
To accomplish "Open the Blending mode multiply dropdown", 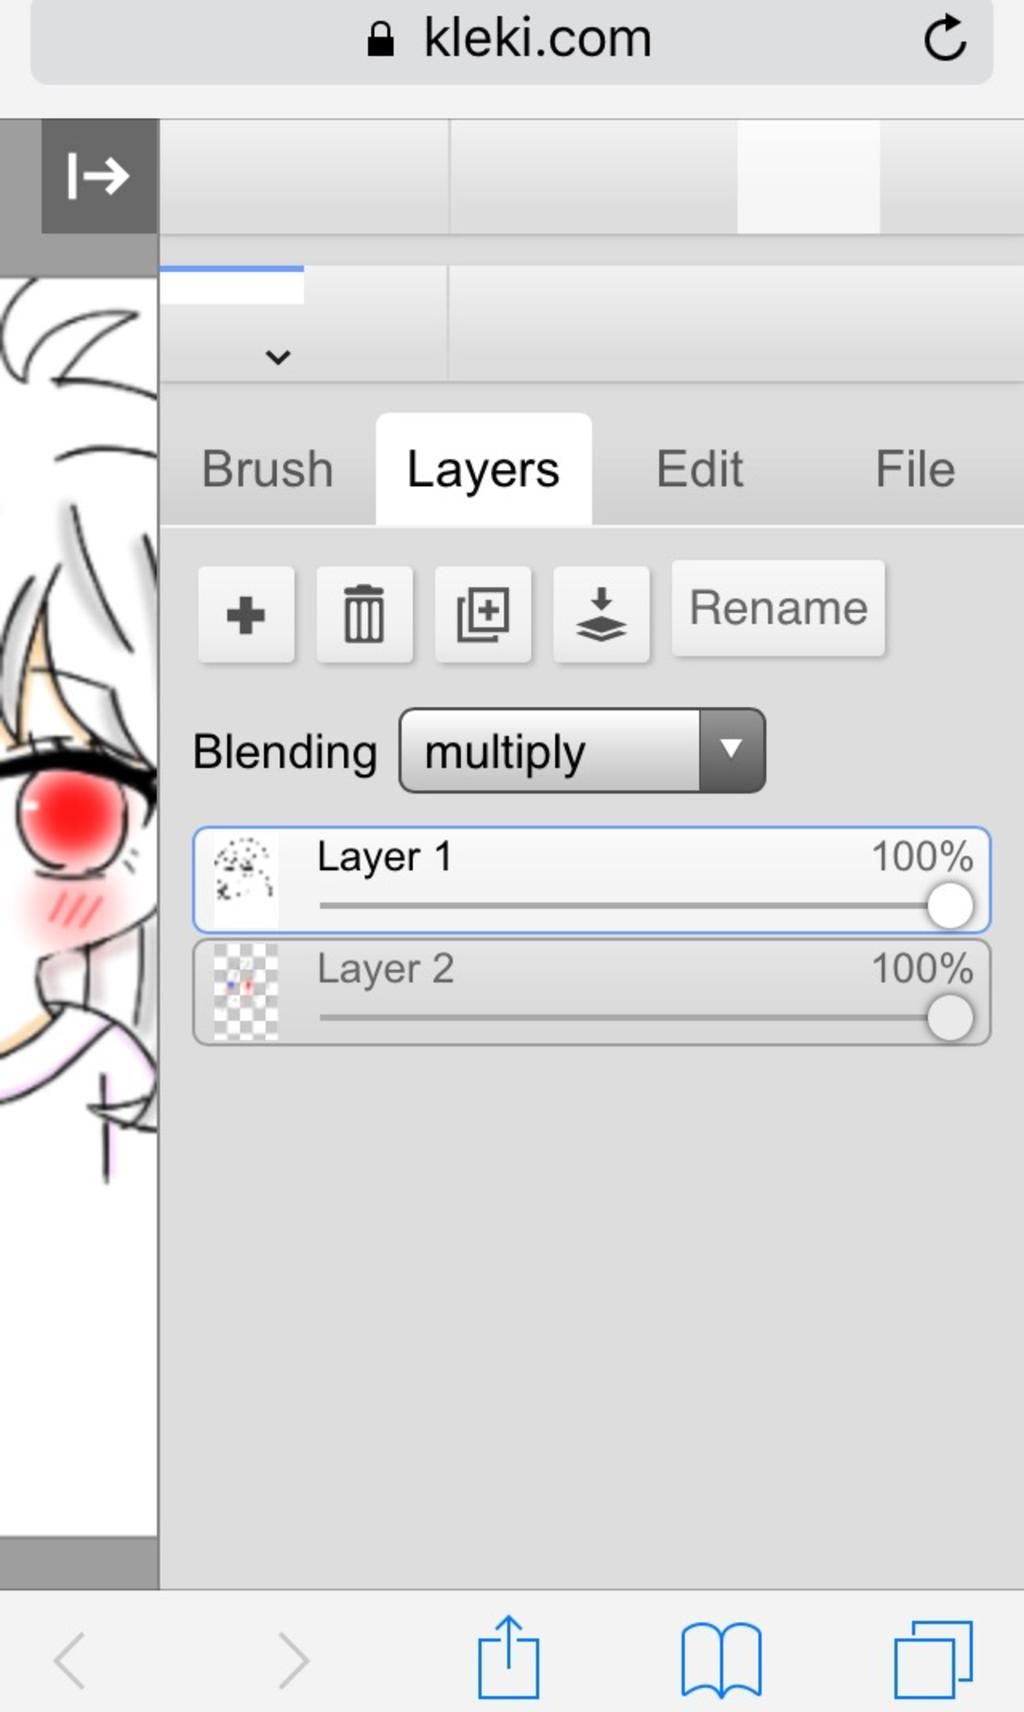I will [582, 751].
